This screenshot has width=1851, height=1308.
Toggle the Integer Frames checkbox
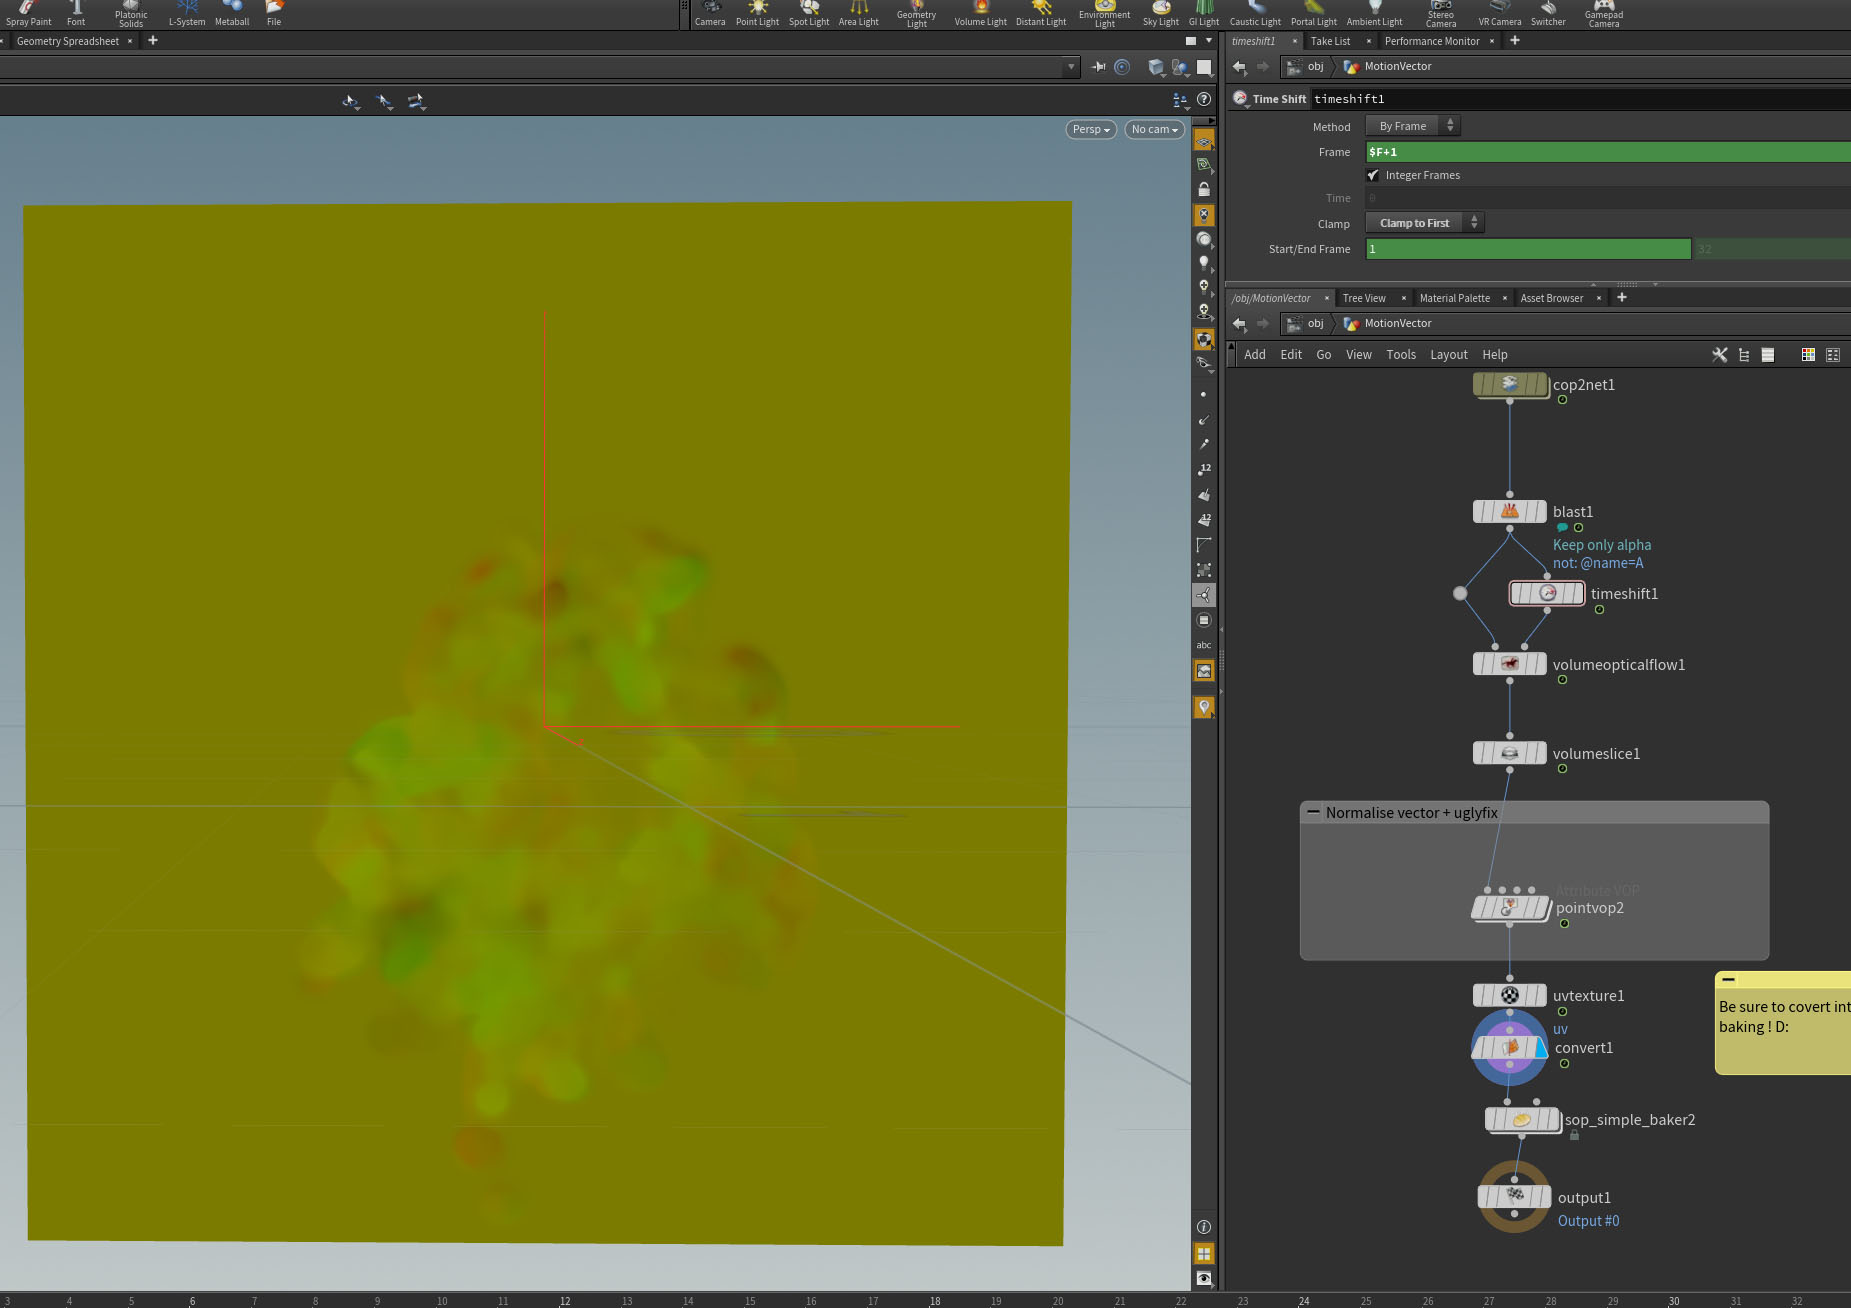pos(1374,174)
